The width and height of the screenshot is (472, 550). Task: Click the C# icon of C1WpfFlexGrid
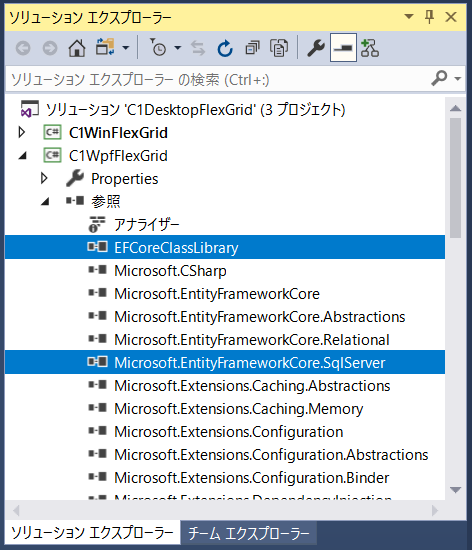53,156
